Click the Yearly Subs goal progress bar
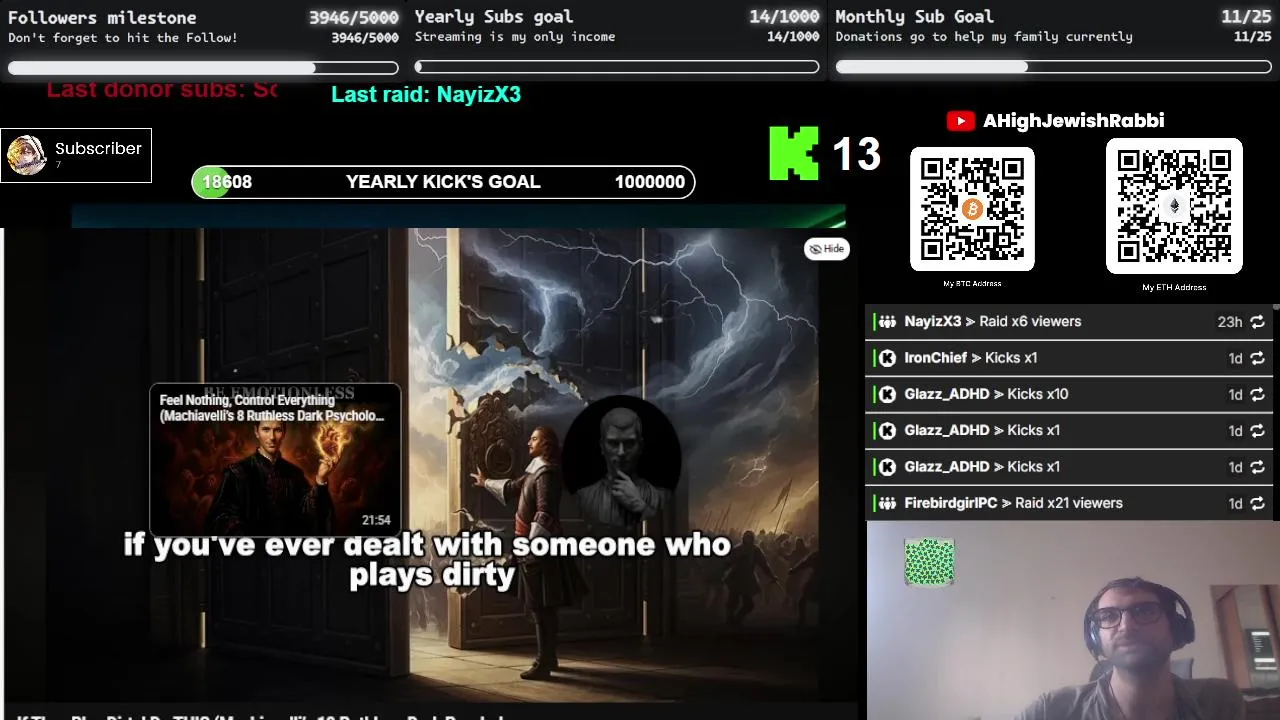The height and width of the screenshot is (720, 1280). 617,67
